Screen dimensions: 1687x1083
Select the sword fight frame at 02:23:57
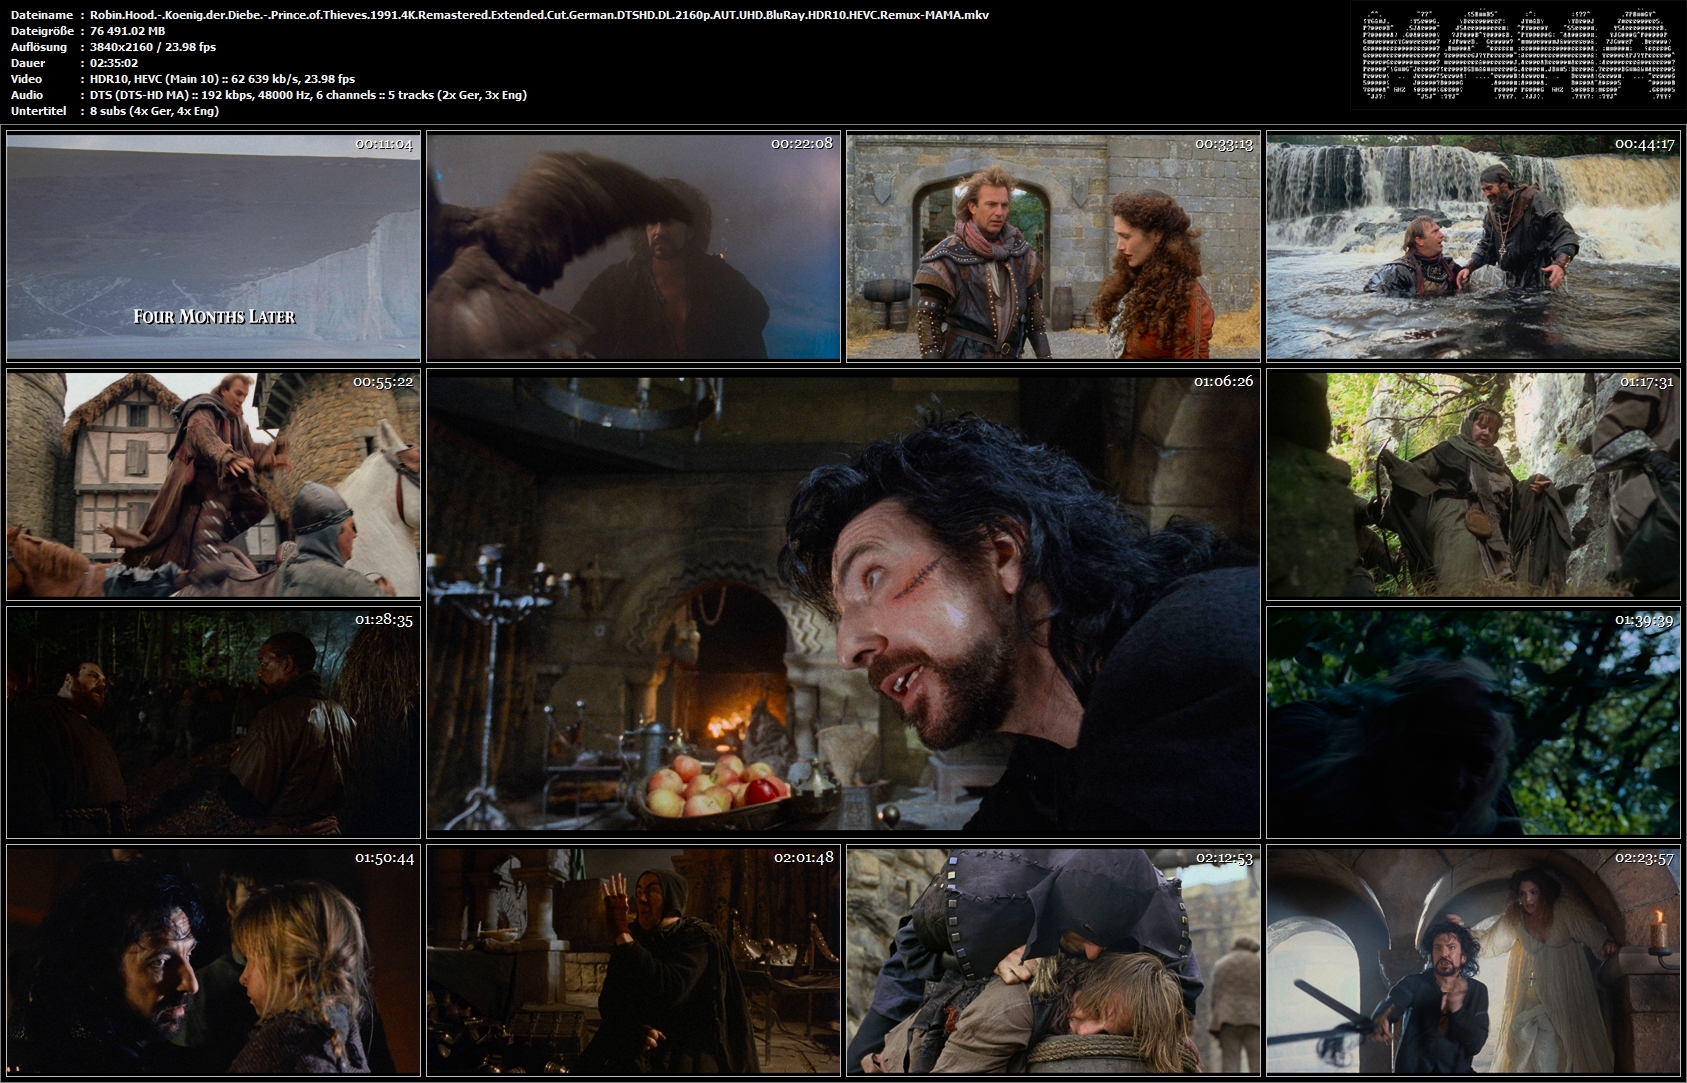point(1473,961)
